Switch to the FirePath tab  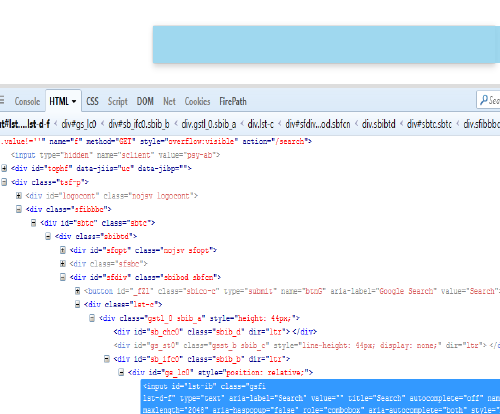click(x=233, y=101)
